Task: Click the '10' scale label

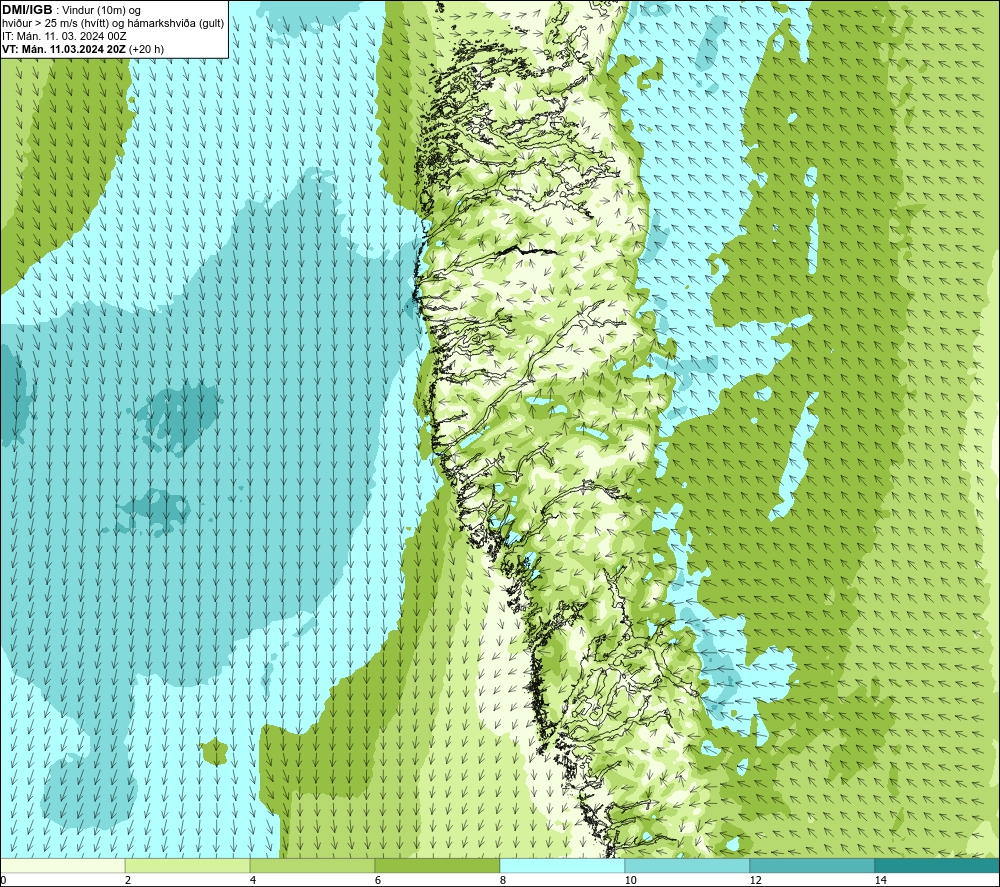Action: (630, 880)
